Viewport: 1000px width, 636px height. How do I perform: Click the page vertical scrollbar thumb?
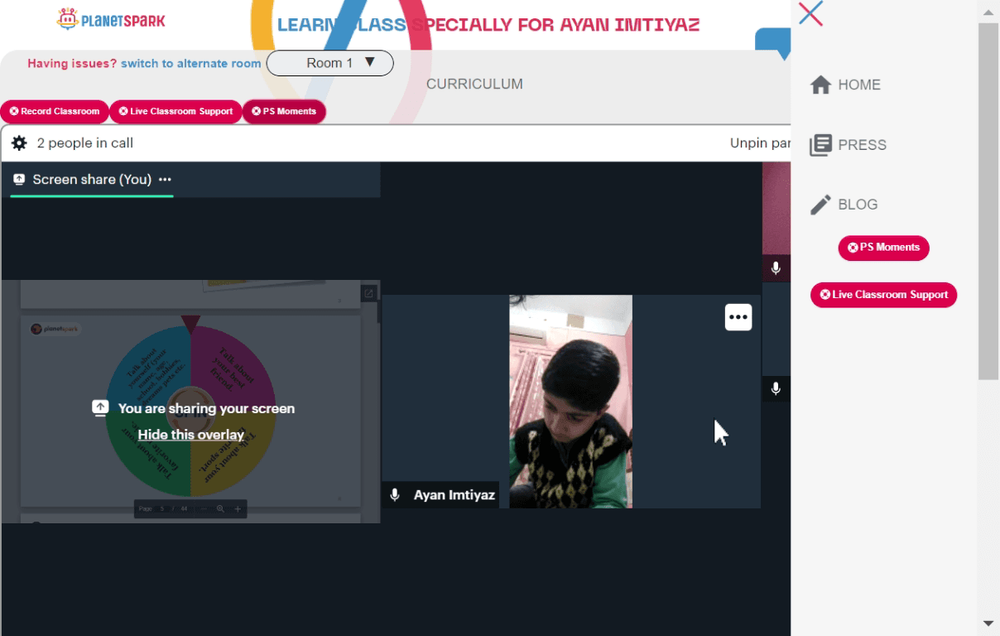pyautogui.click(x=989, y=201)
